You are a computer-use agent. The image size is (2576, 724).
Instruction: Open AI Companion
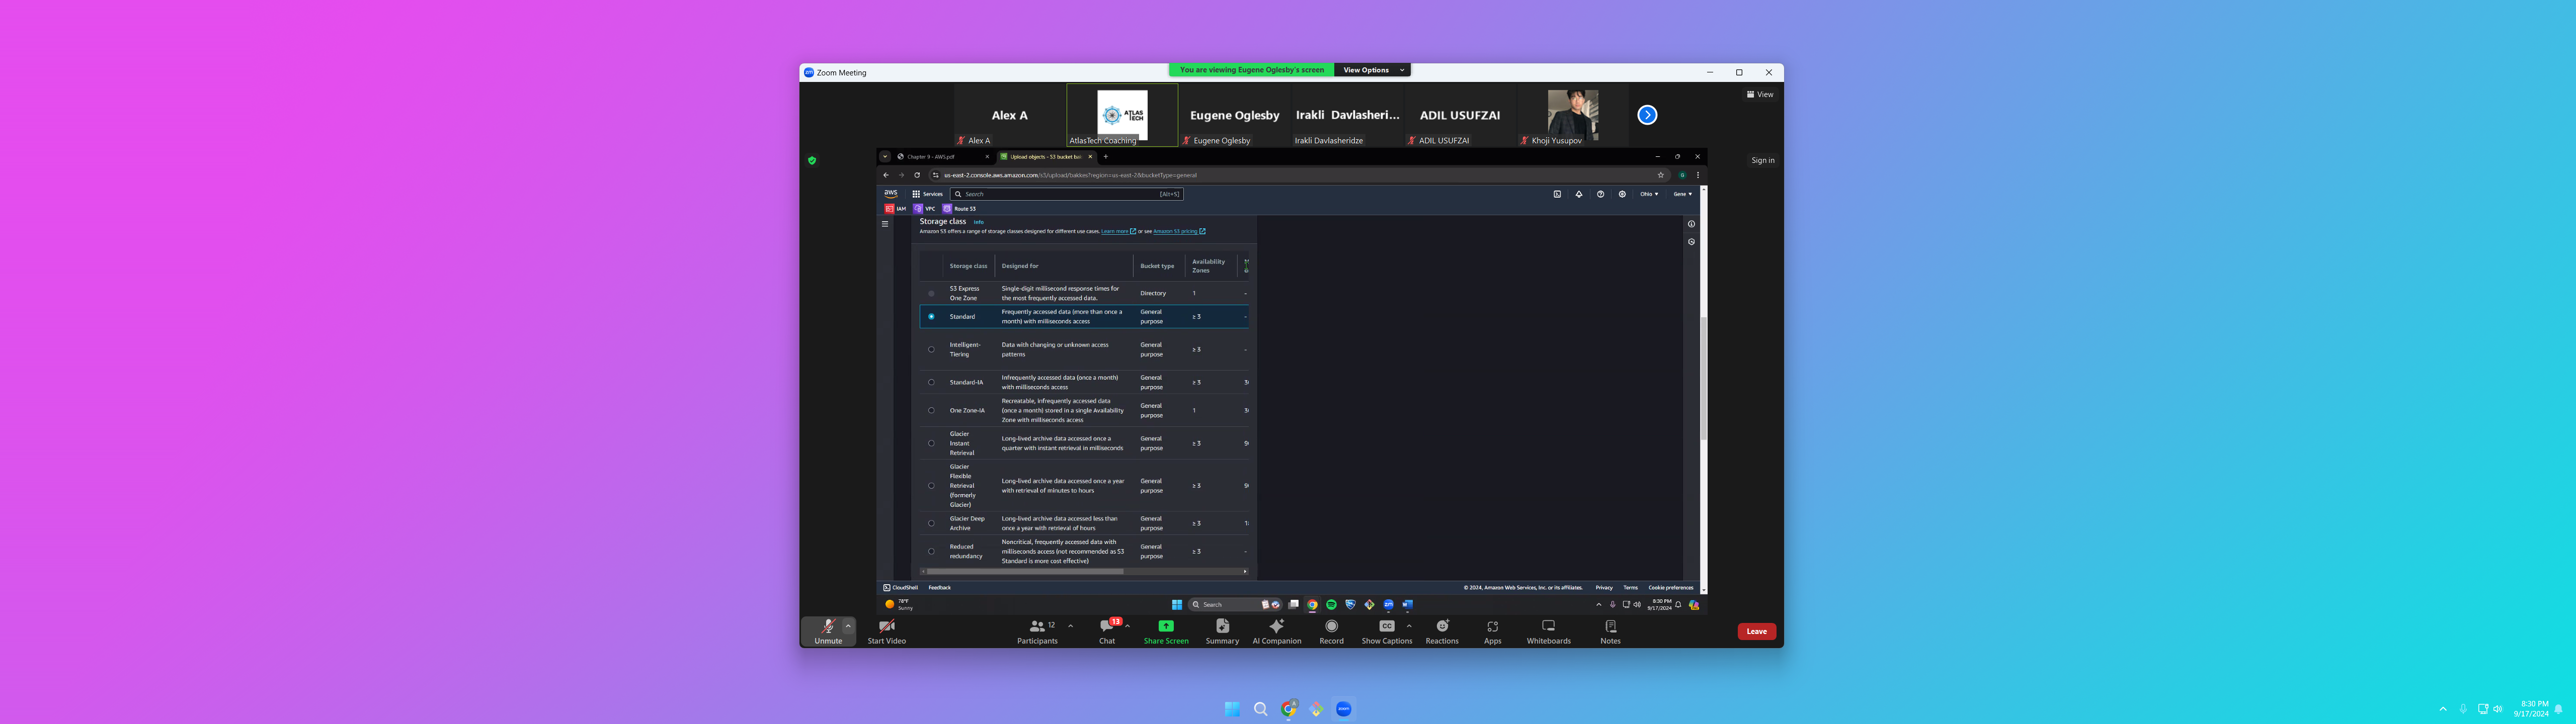1276,626
